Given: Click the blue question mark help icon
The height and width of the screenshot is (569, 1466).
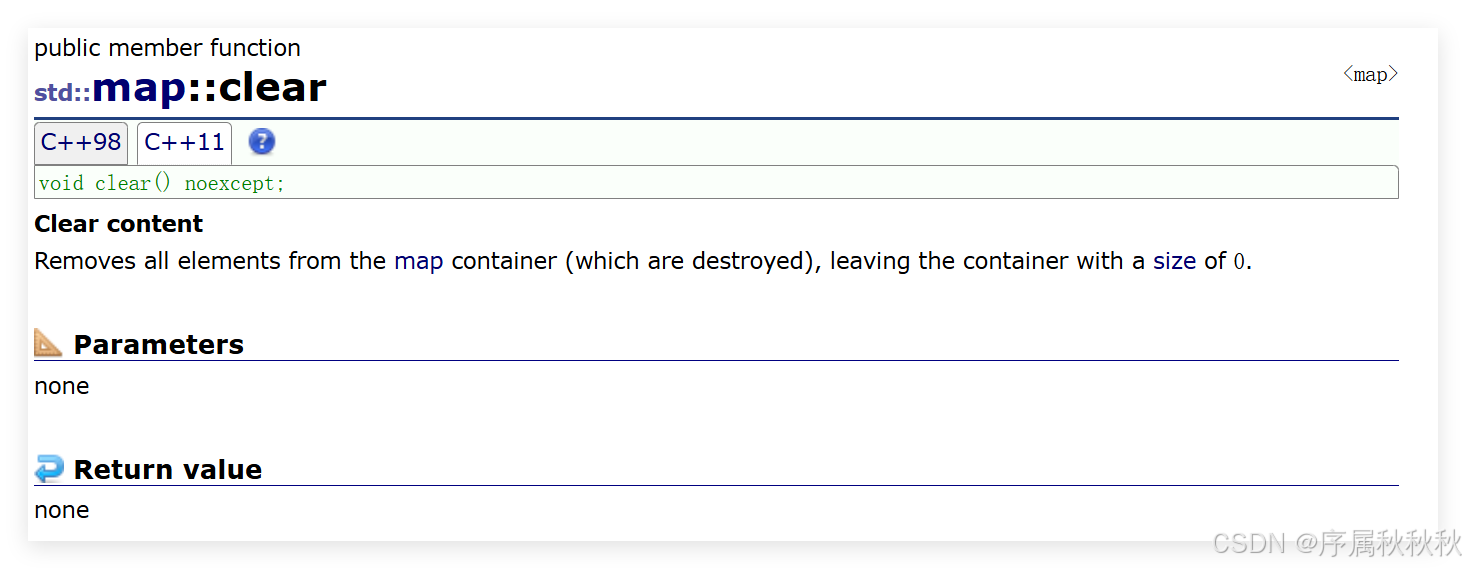Looking at the screenshot, I should click(261, 142).
